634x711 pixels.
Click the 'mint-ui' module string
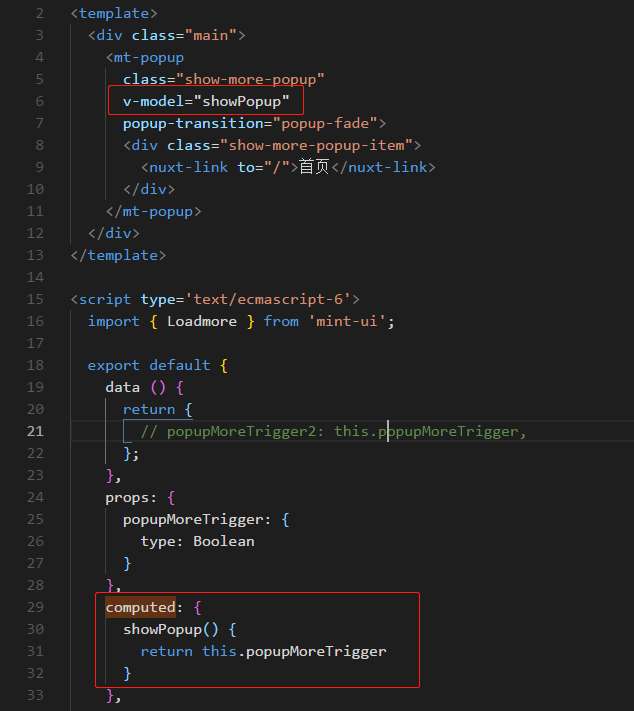347,321
